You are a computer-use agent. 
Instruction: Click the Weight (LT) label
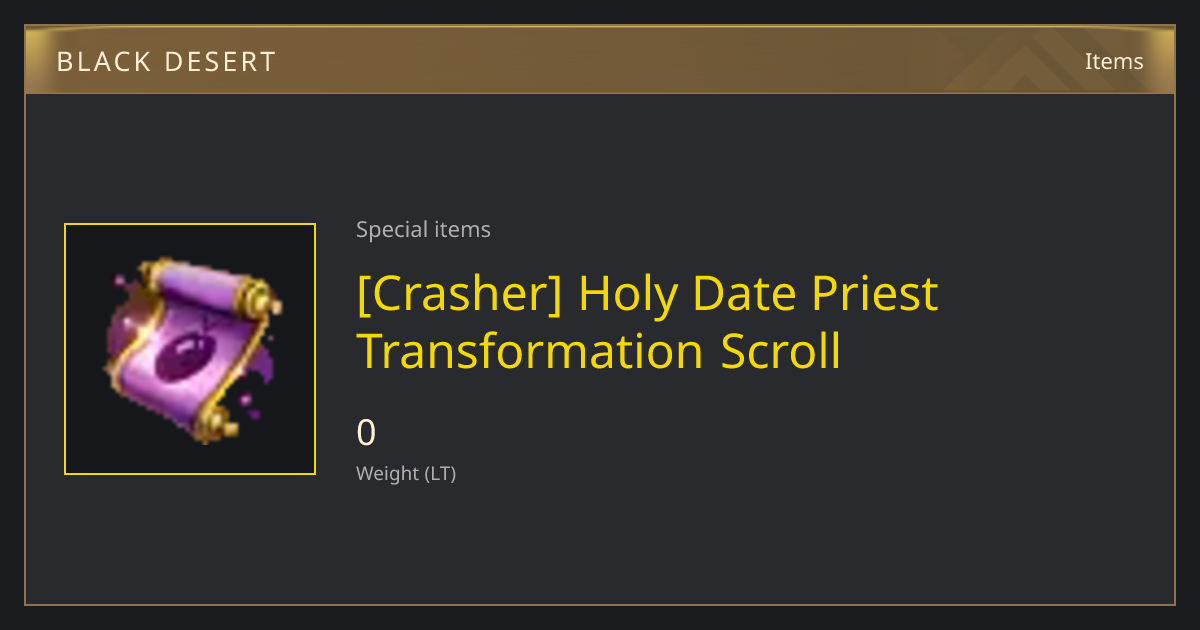pos(406,474)
